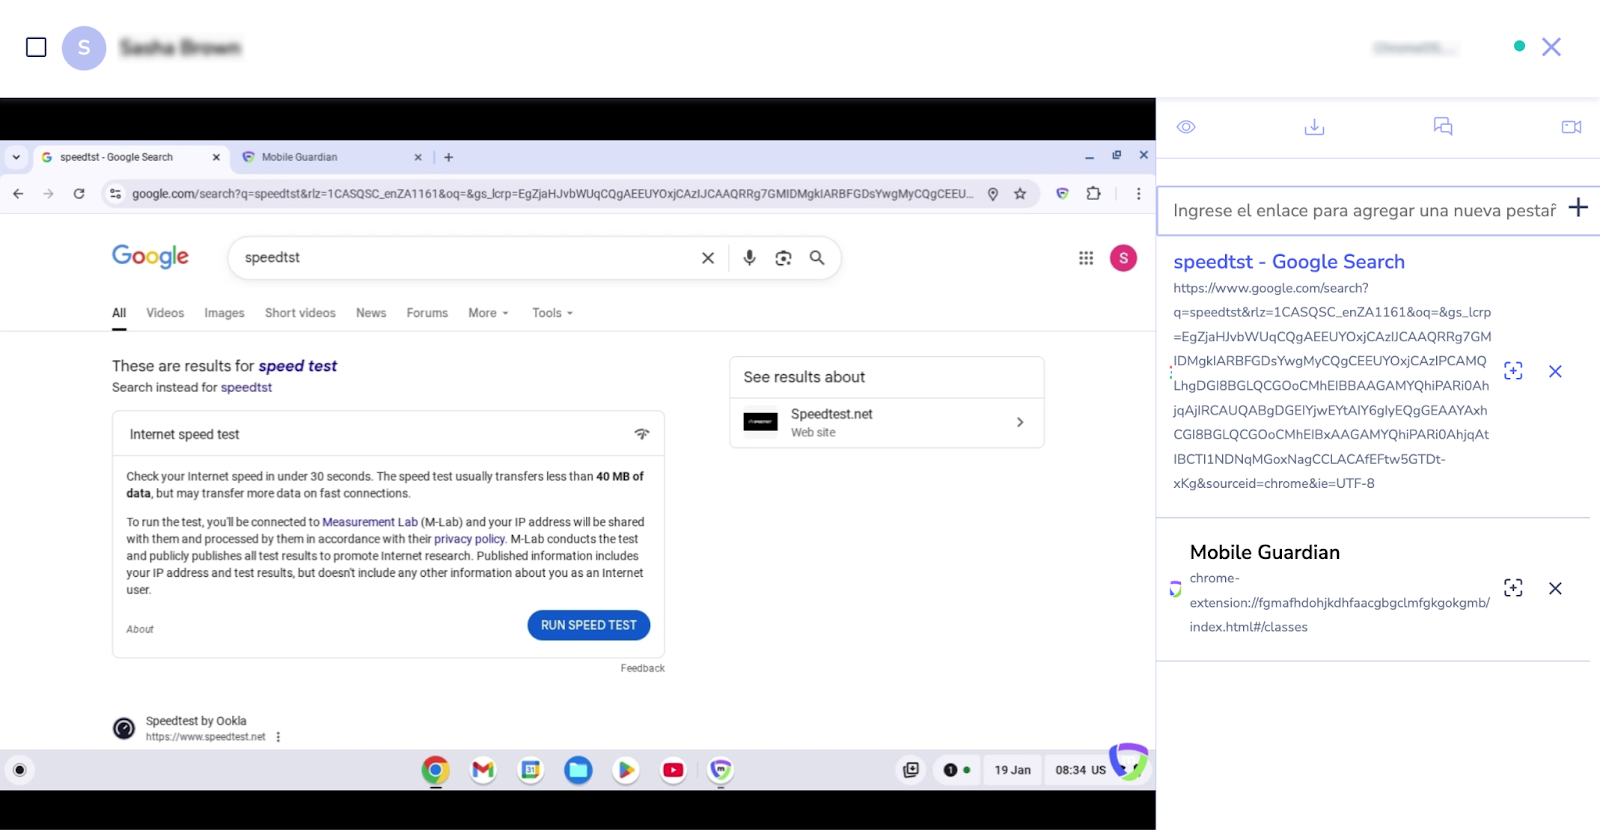The image size is (1600, 830).
Task: Select the News search tab
Action: coord(371,313)
